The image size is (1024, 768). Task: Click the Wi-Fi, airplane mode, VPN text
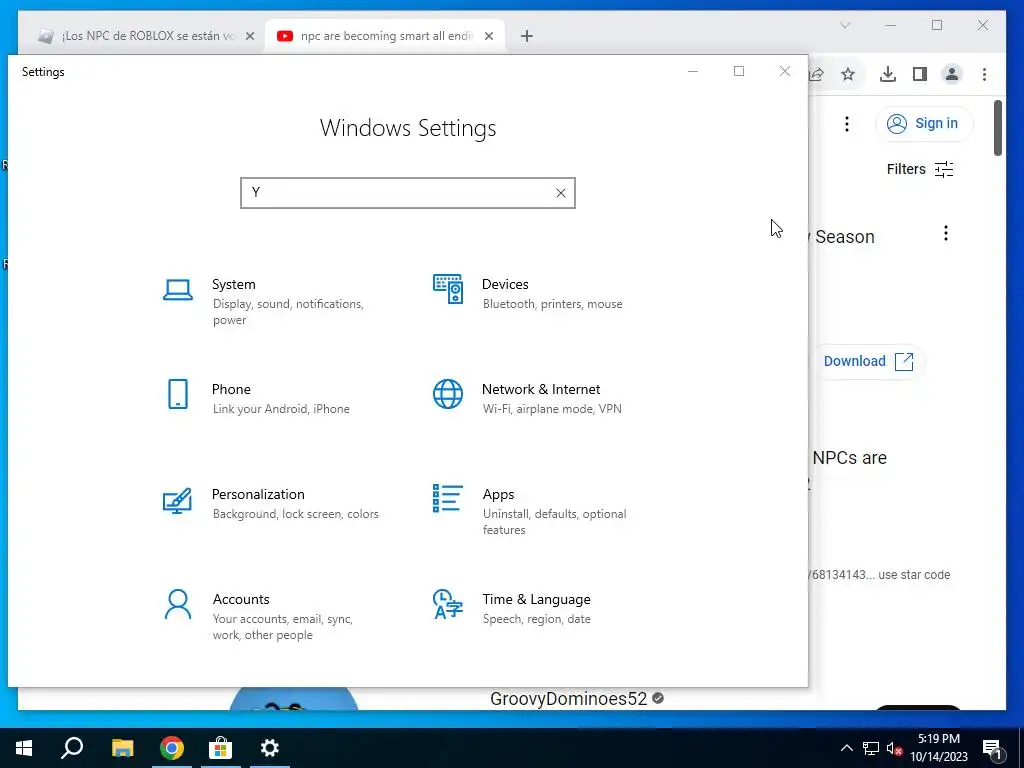tap(552, 409)
